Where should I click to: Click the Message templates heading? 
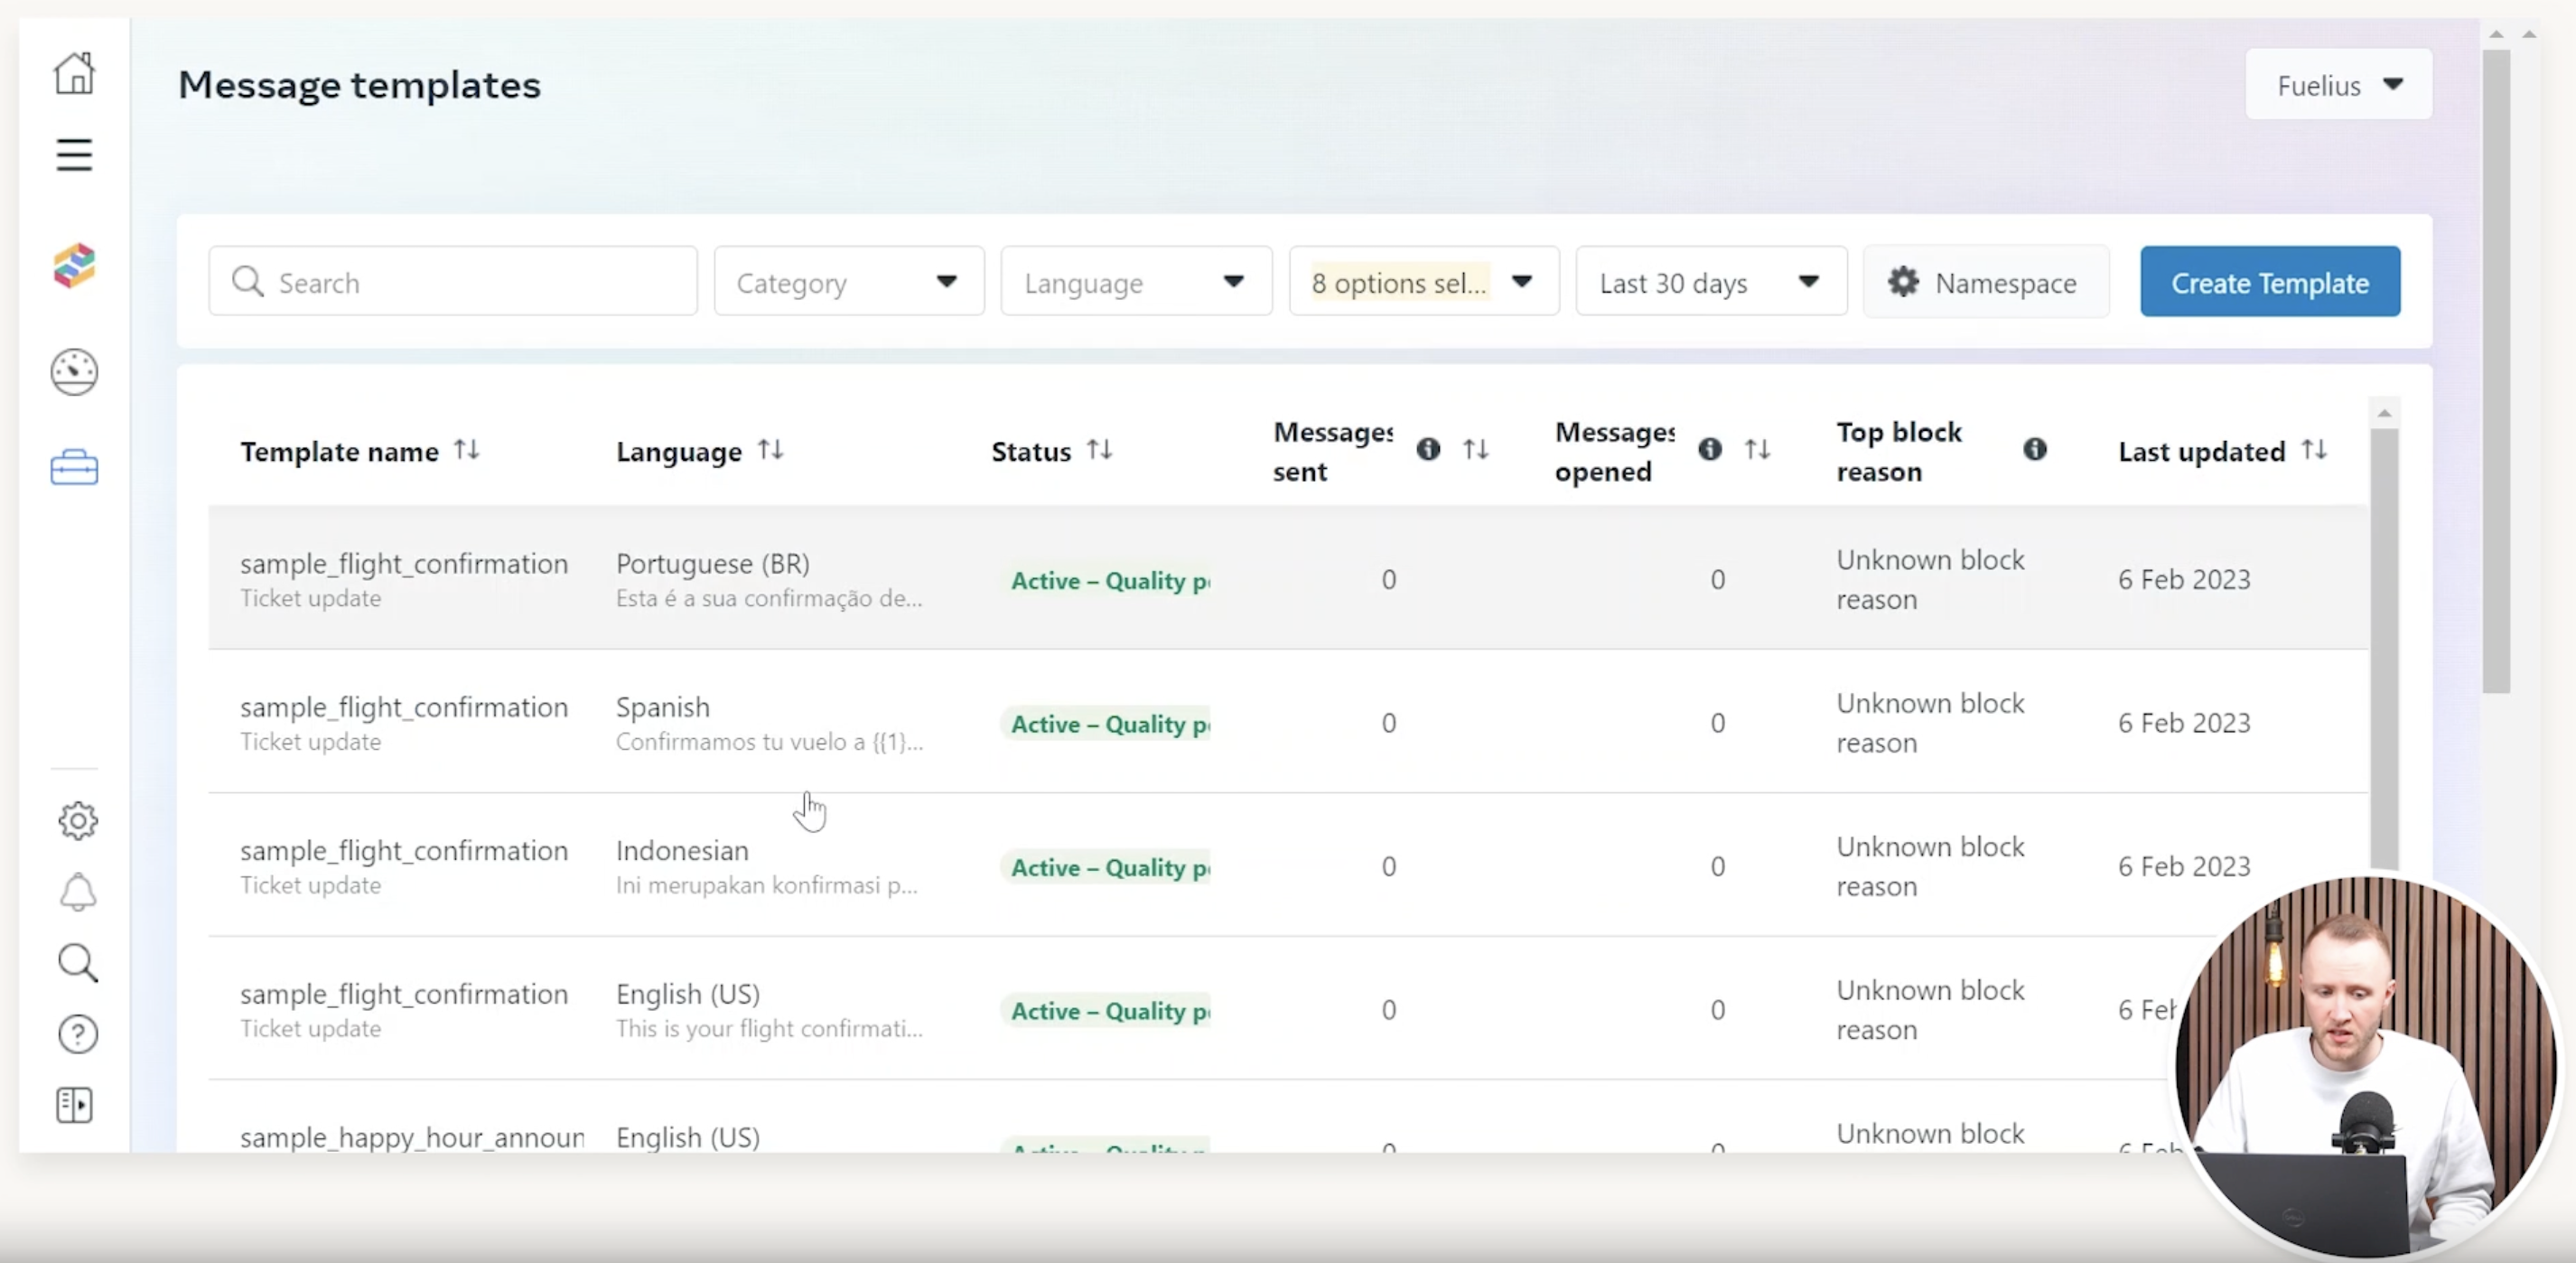pos(359,85)
